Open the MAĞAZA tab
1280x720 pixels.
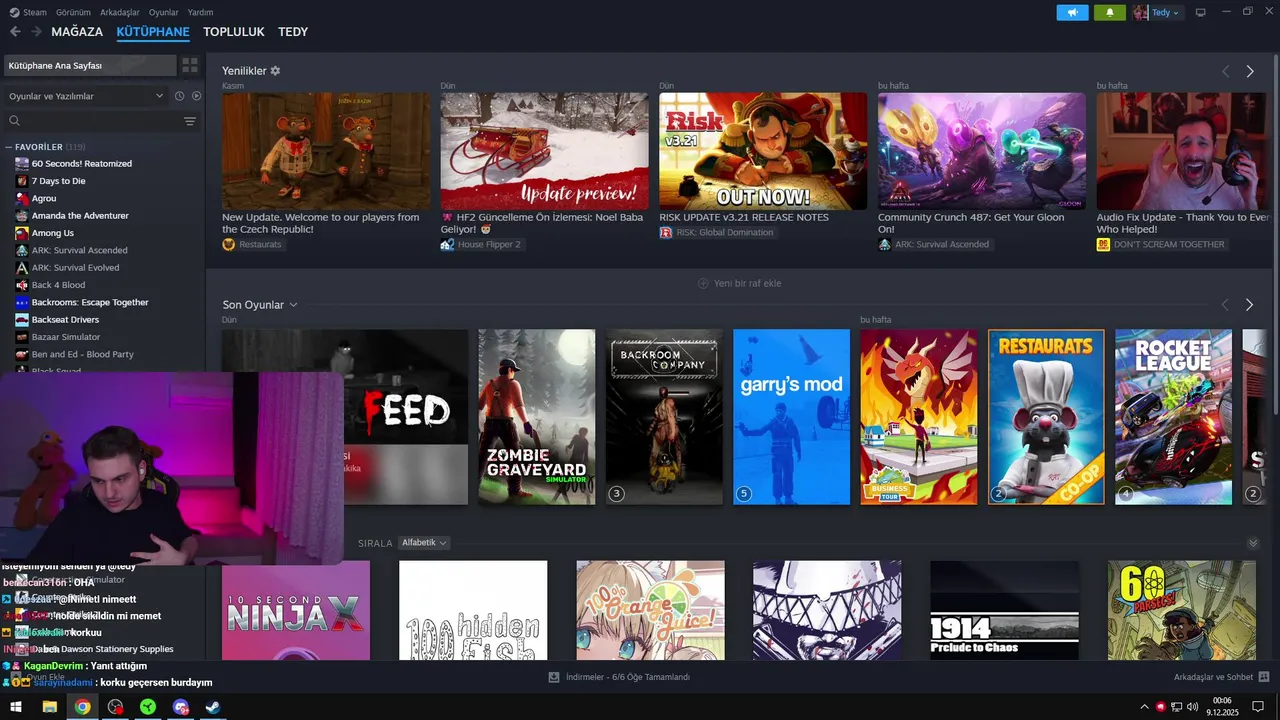tap(77, 32)
